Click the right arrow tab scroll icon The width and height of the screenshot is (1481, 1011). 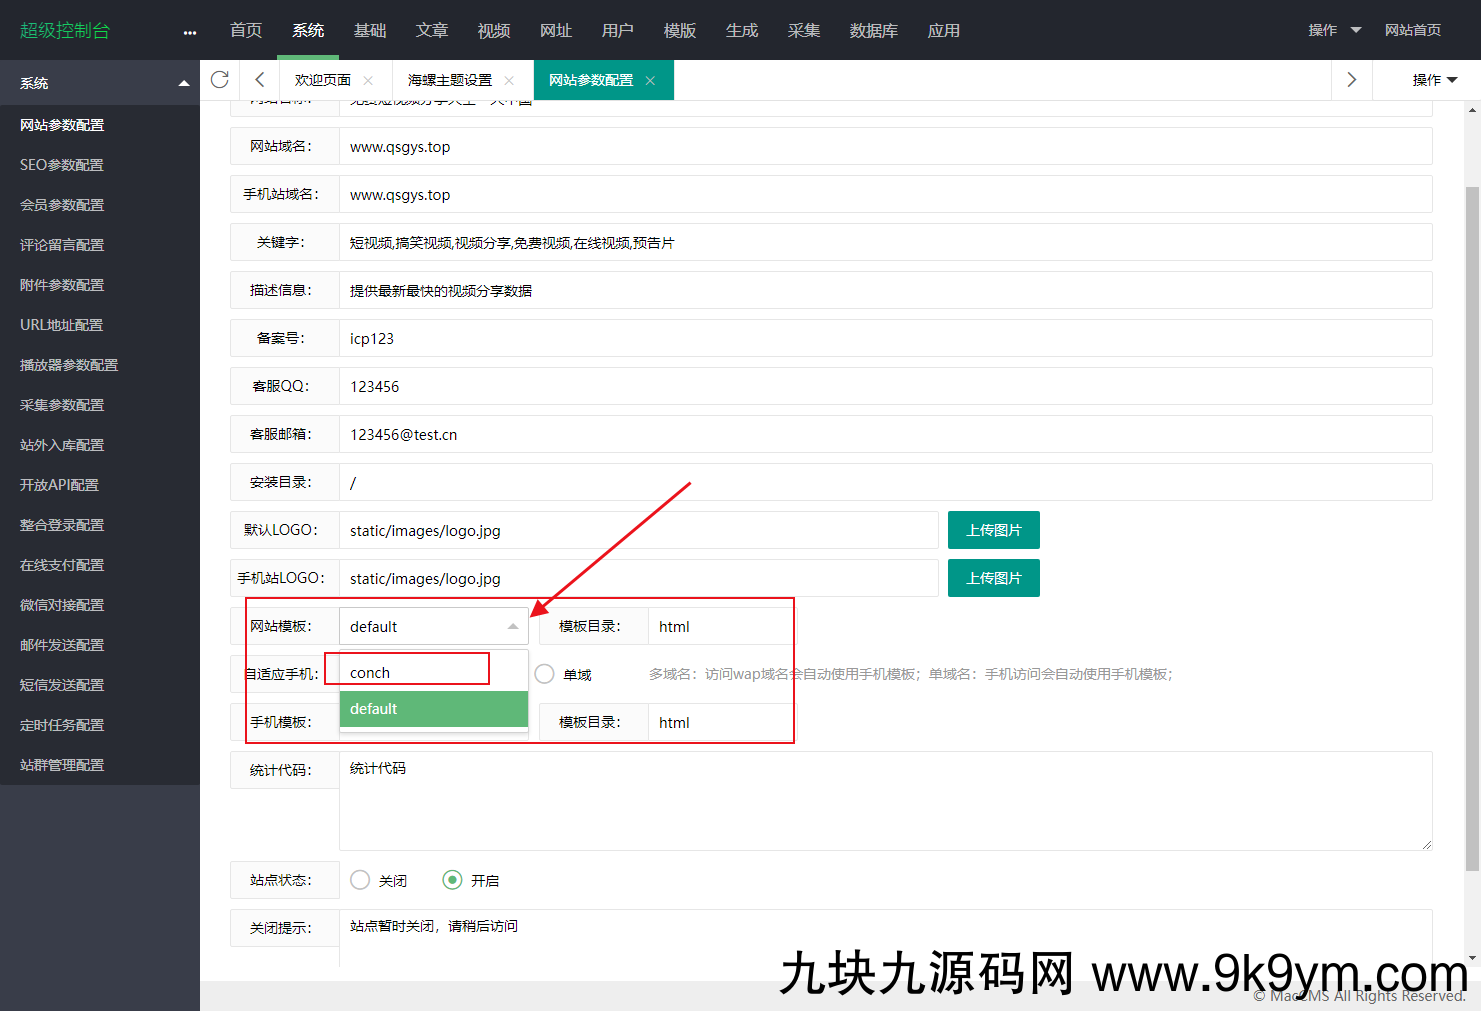click(x=1351, y=80)
